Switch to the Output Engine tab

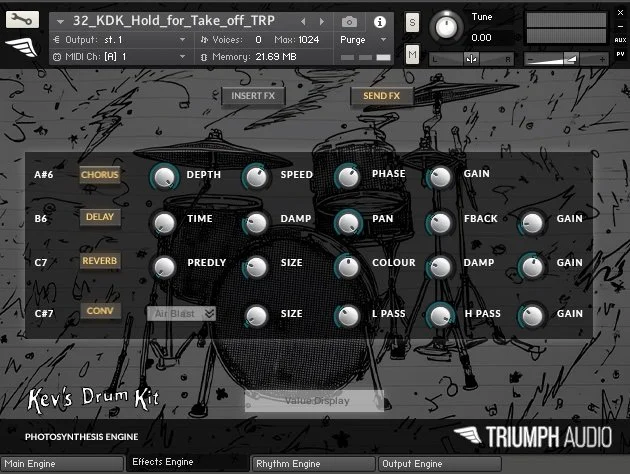click(x=440, y=464)
